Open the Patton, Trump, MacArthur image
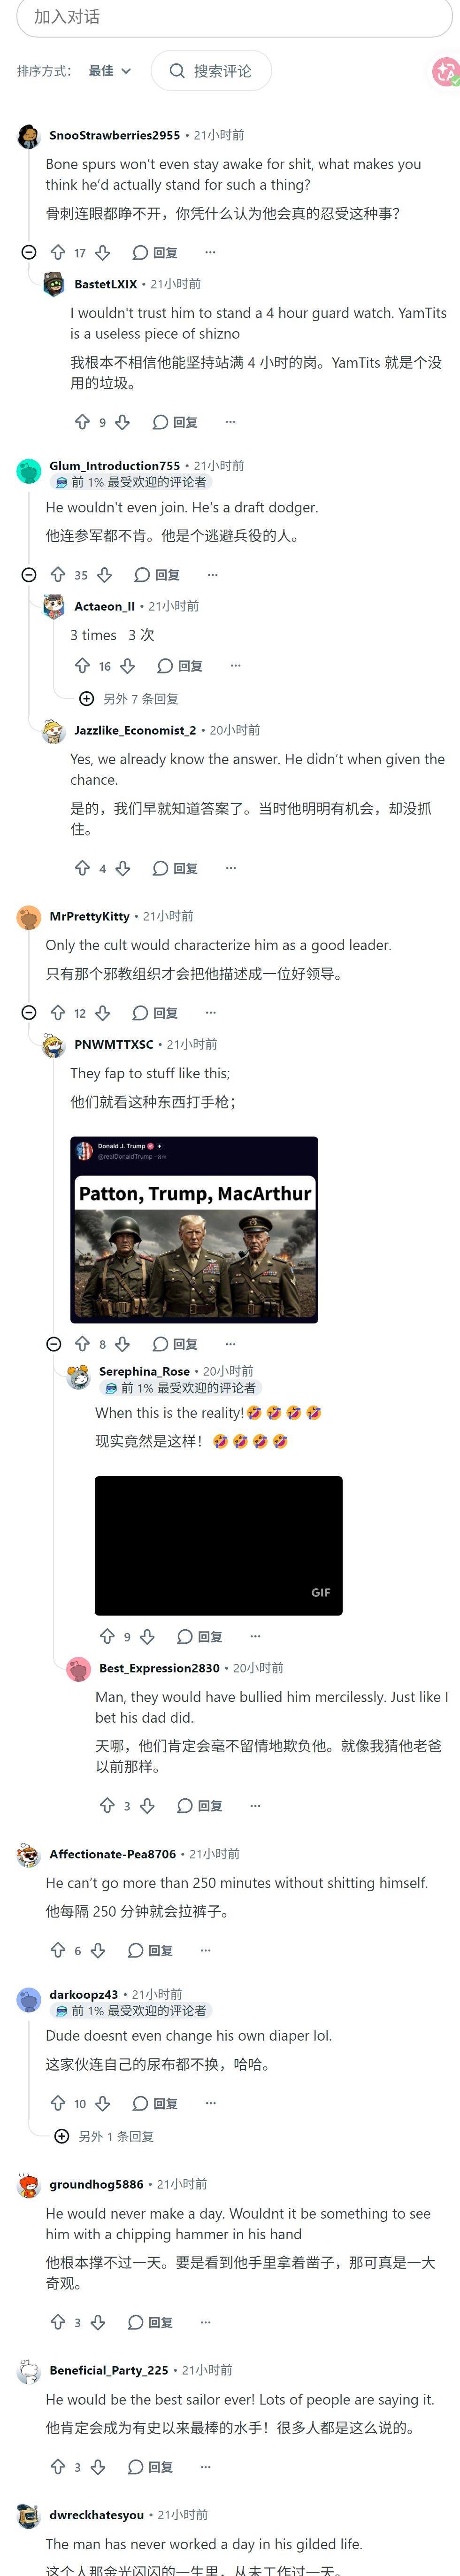The width and height of the screenshot is (460, 2576). click(x=194, y=1229)
